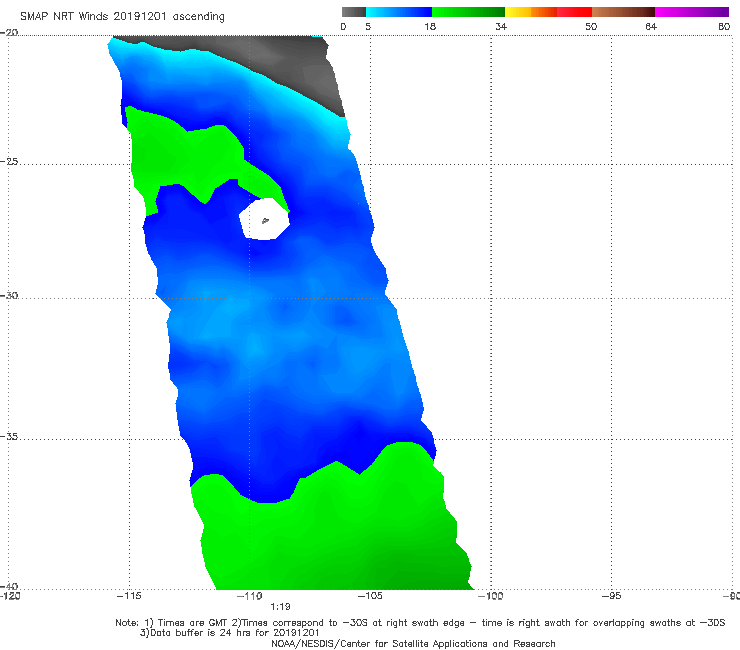Click the yellow-orange segment of the color bar
740x650 pixels.
pyautogui.click(x=531, y=12)
